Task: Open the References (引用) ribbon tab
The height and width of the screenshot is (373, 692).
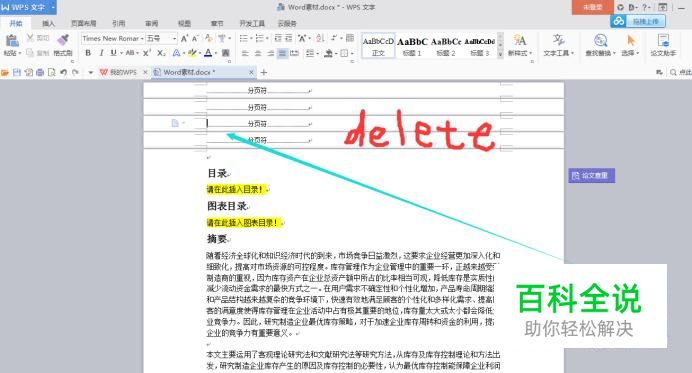Action: pyautogui.click(x=118, y=23)
